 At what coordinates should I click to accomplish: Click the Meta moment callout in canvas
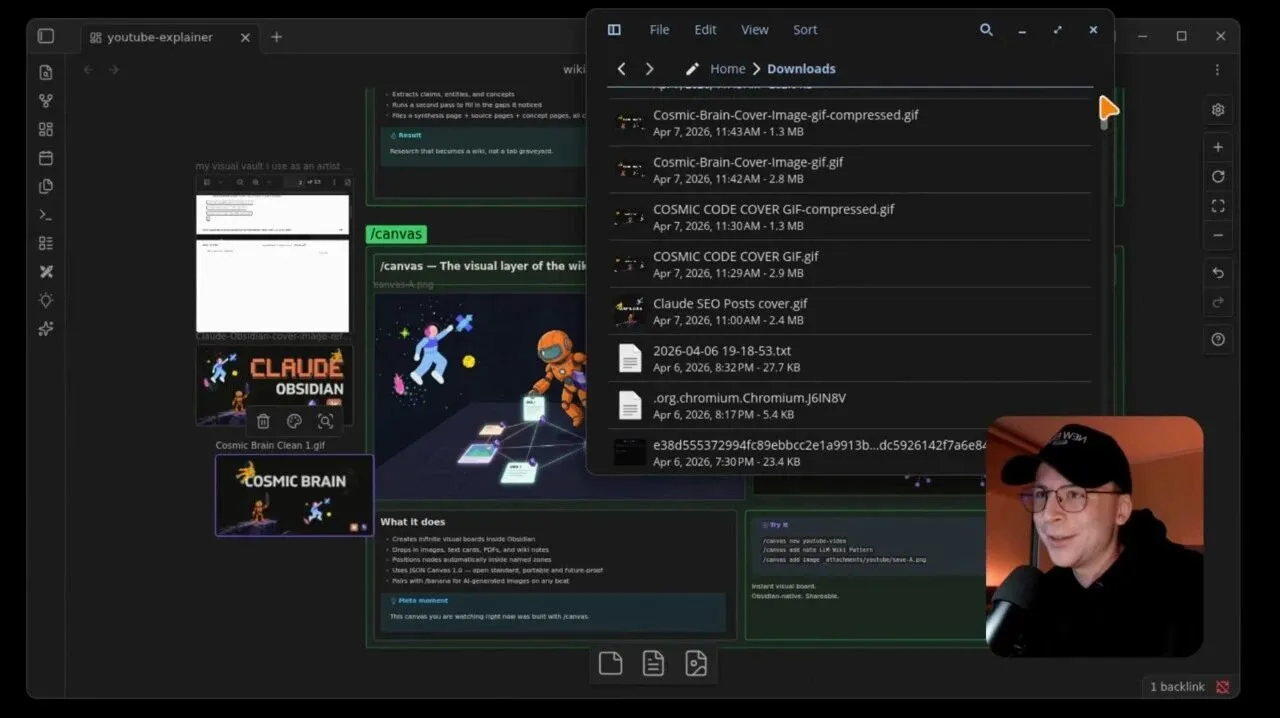[x=553, y=611]
